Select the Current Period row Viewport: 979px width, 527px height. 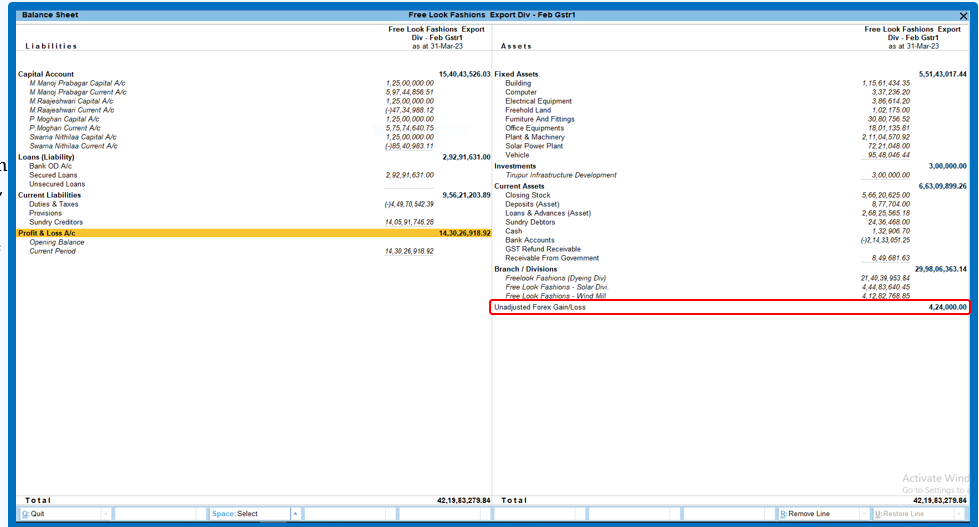coord(52,251)
